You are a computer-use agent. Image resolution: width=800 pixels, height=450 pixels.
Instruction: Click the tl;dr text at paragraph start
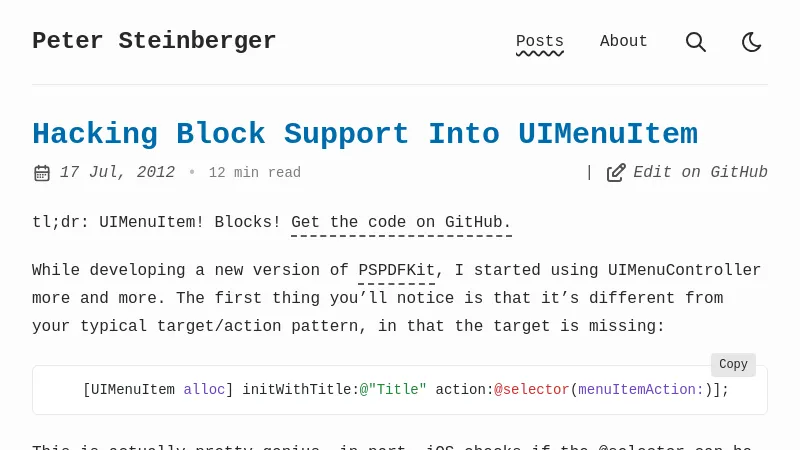[56, 222]
